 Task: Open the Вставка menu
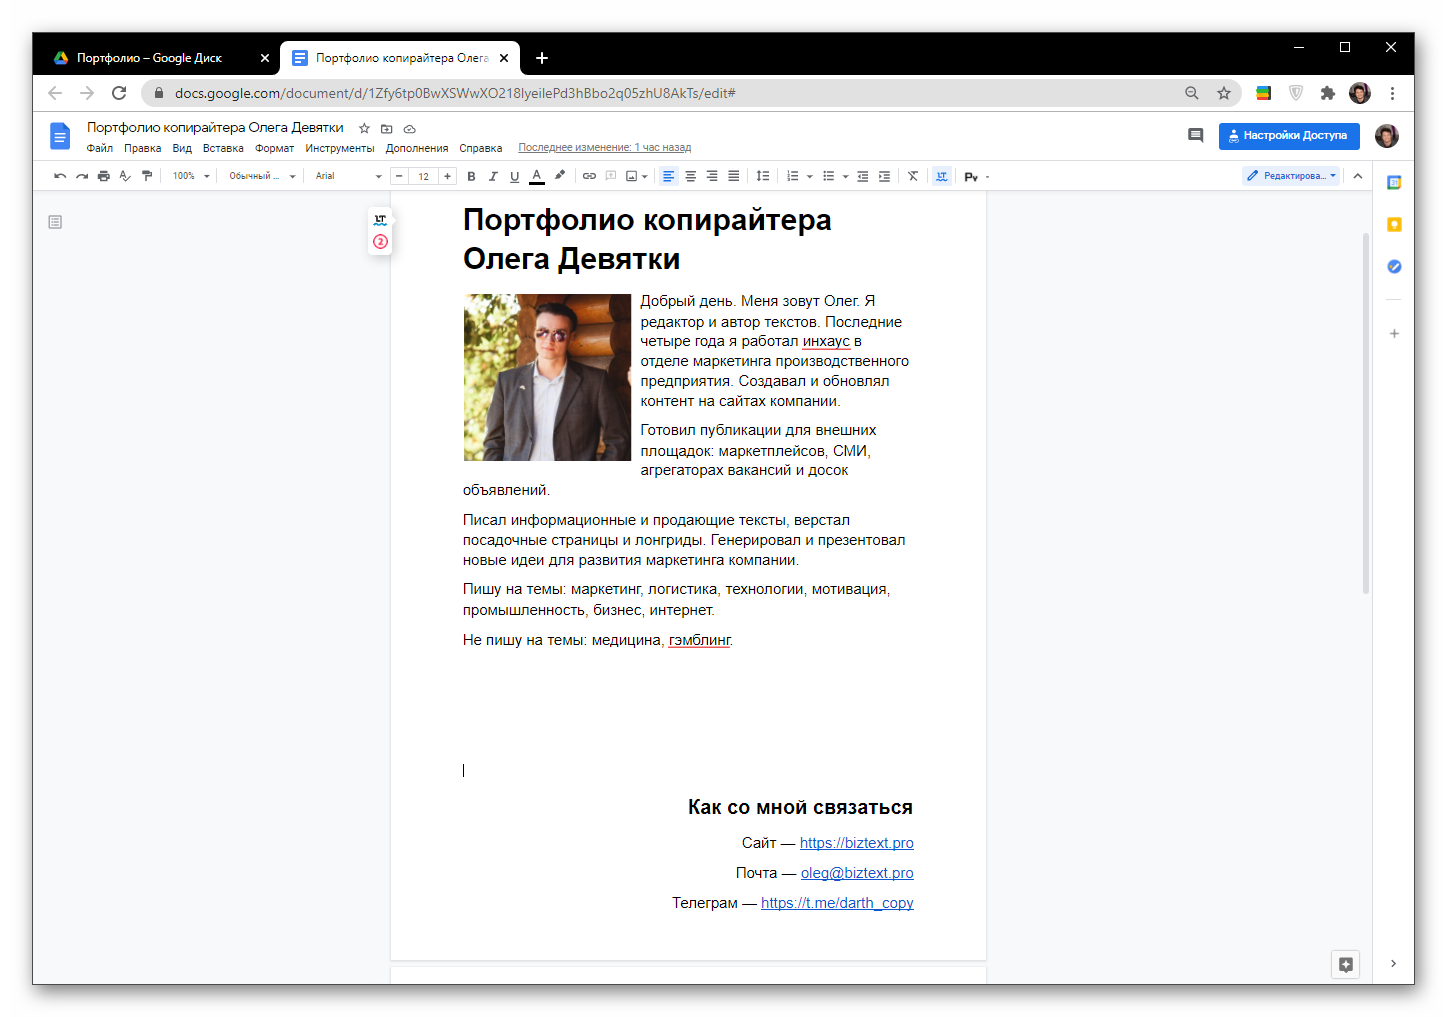pyautogui.click(x=223, y=148)
